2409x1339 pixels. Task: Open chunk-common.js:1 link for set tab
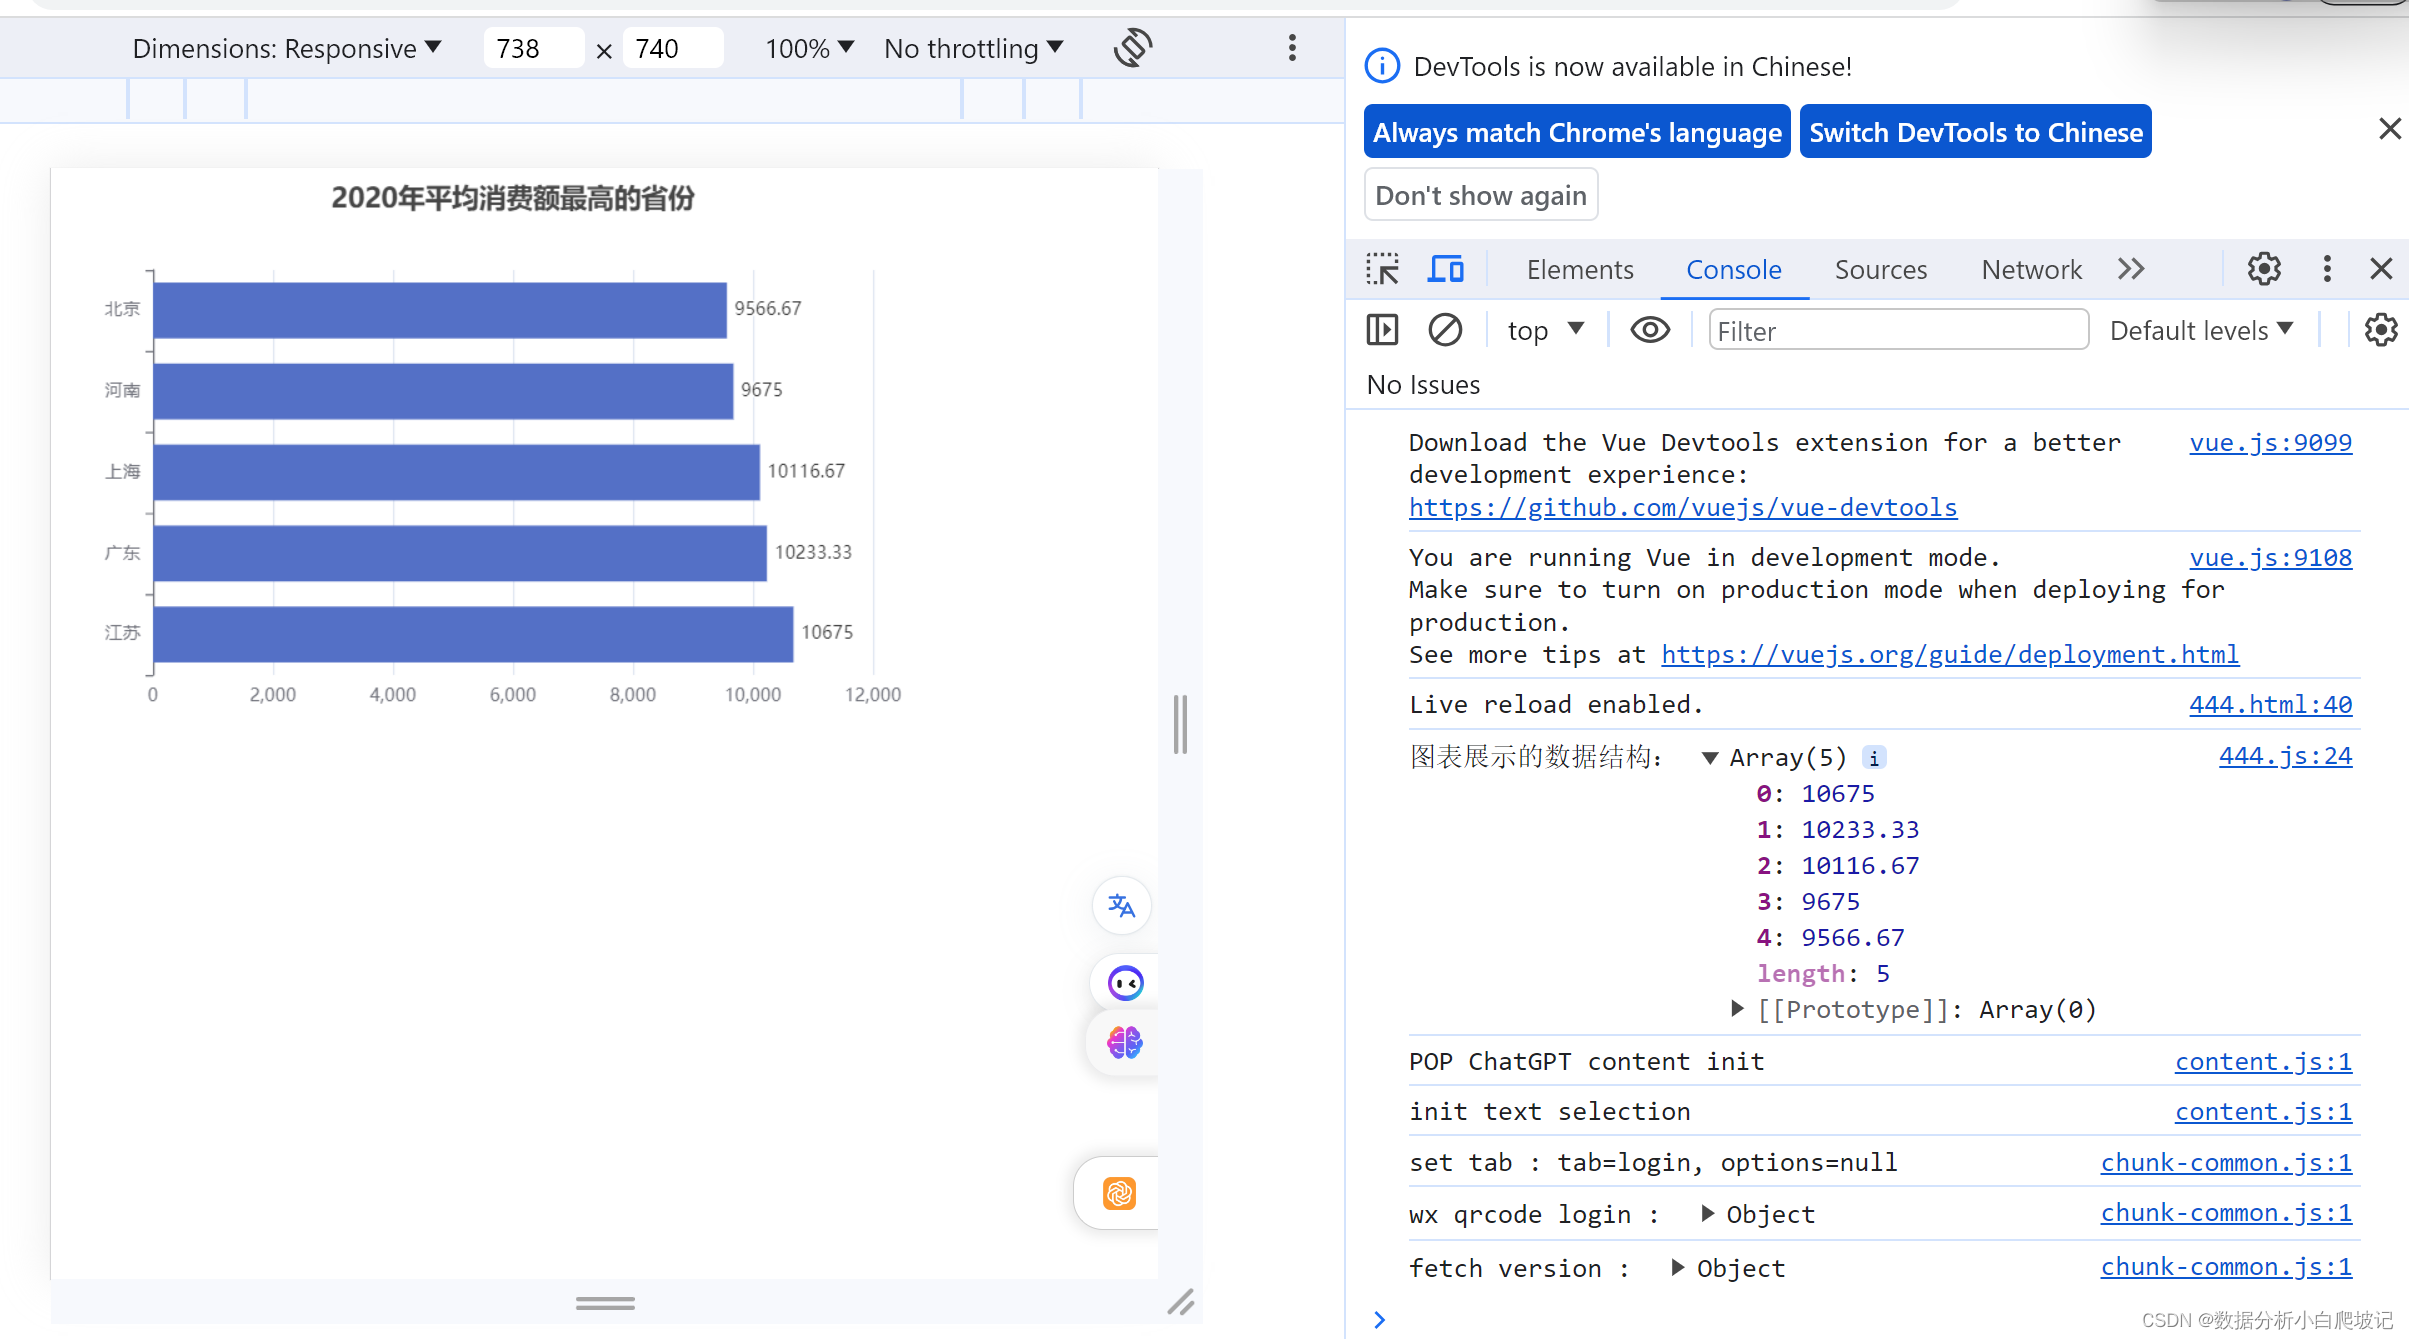tap(2226, 1163)
